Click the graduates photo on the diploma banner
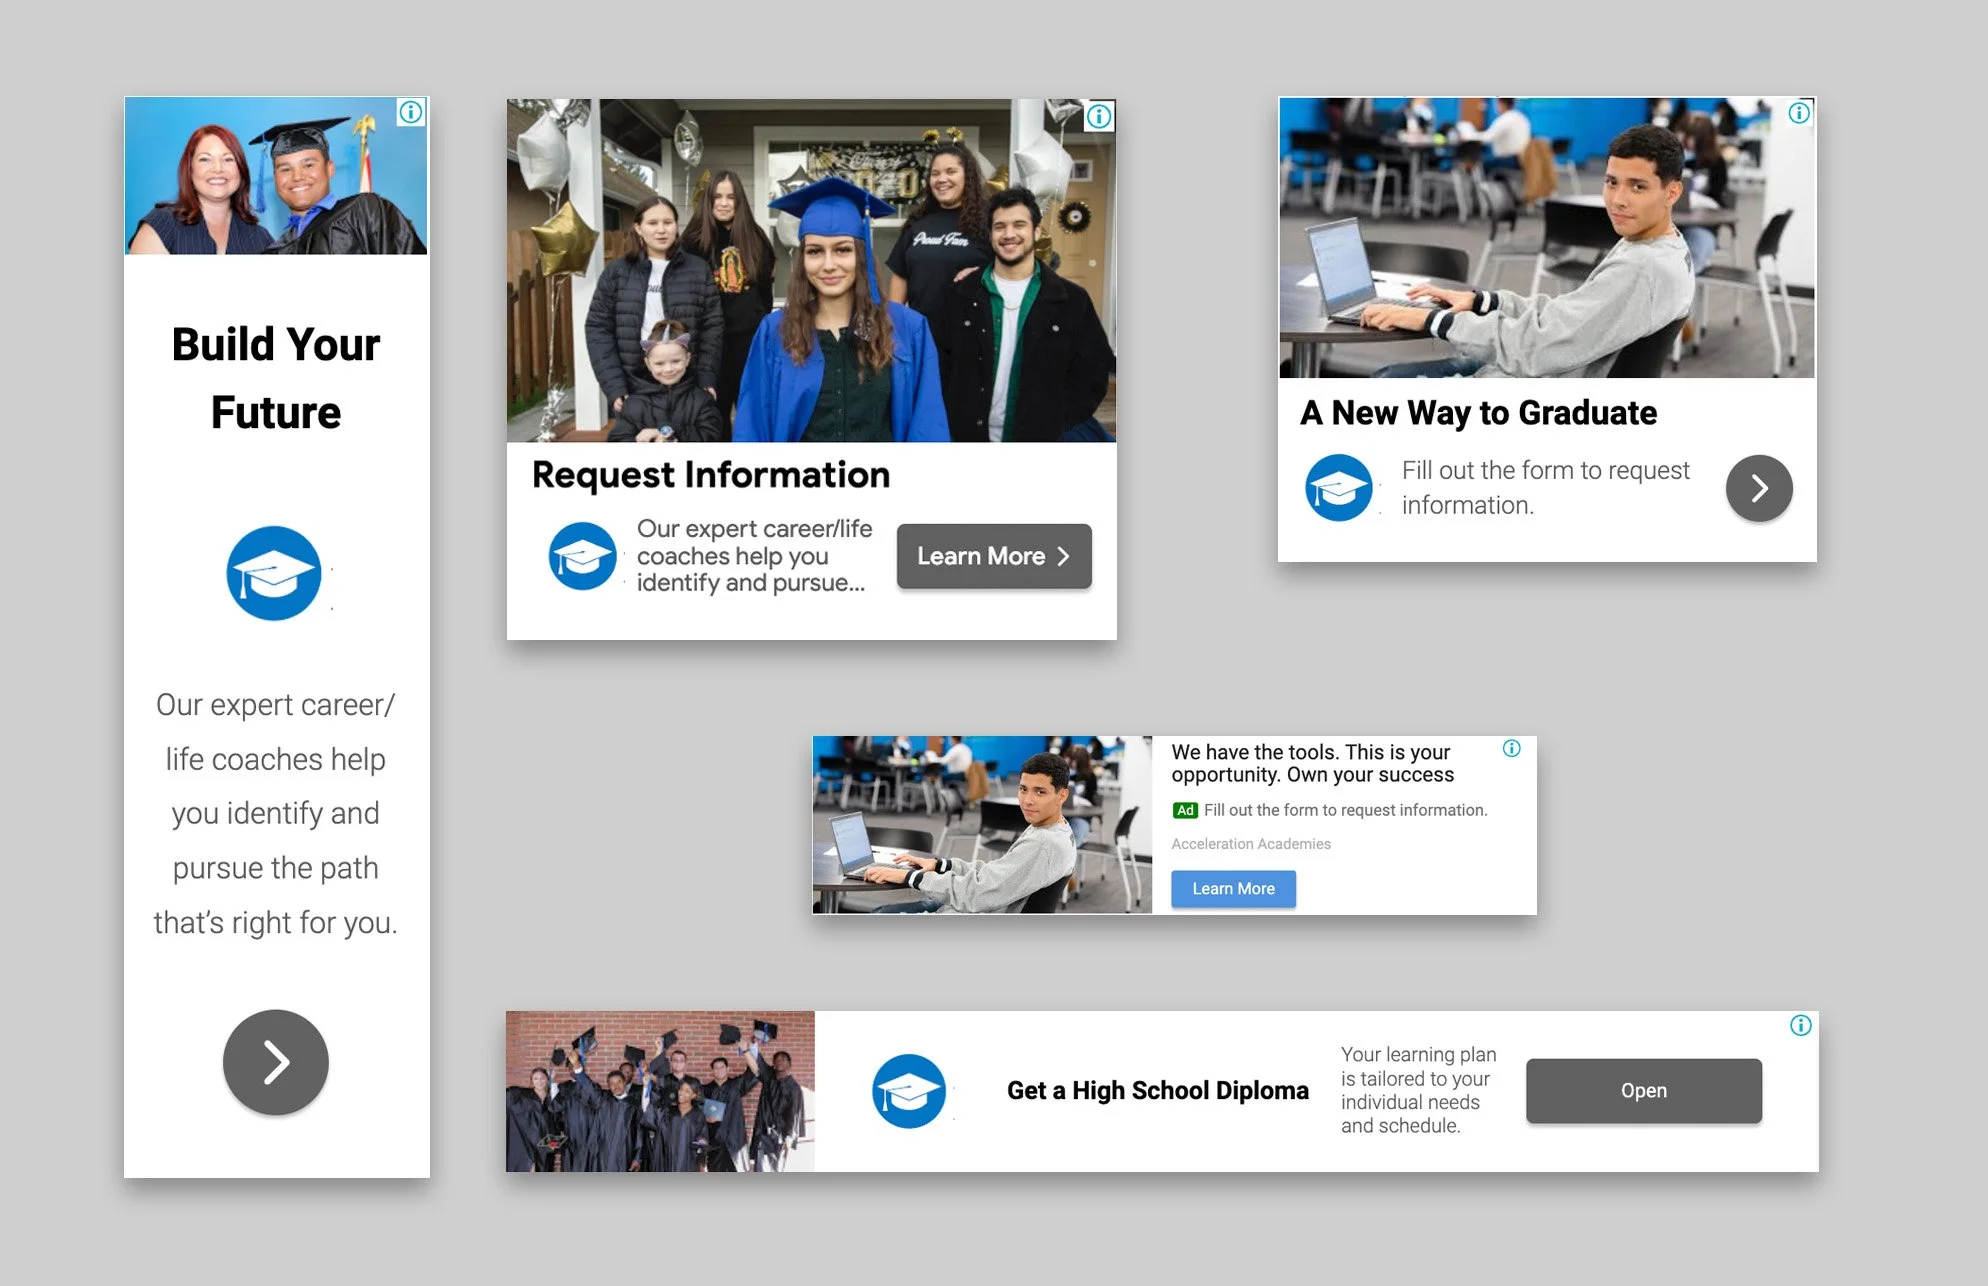1988x1286 pixels. [x=660, y=1091]
